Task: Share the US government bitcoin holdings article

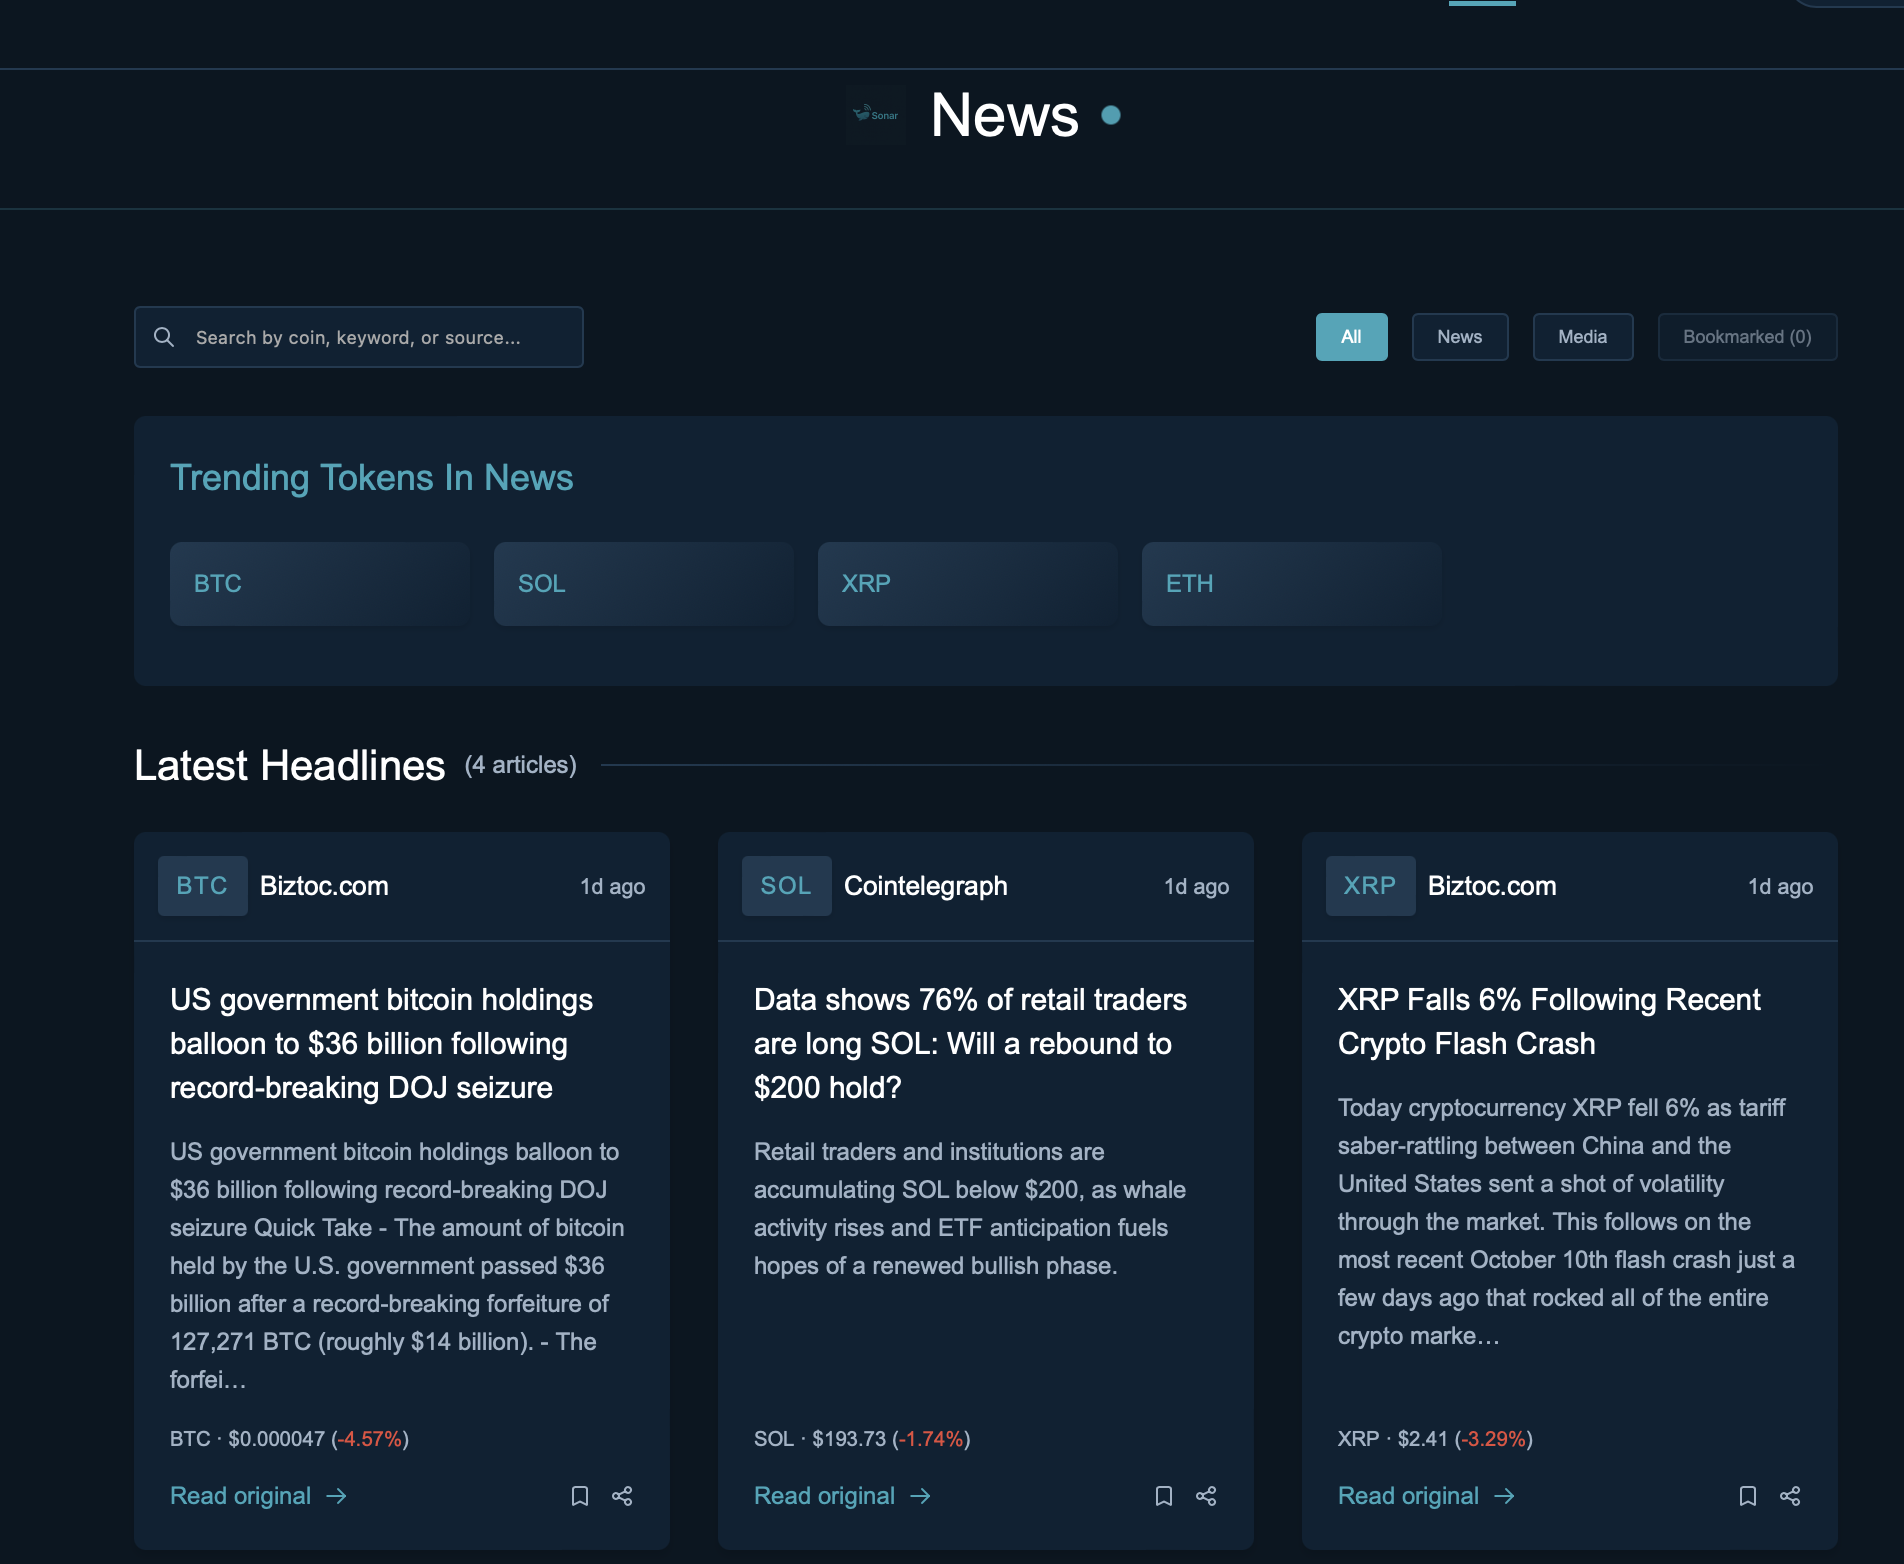Action: coord(622,1496)
